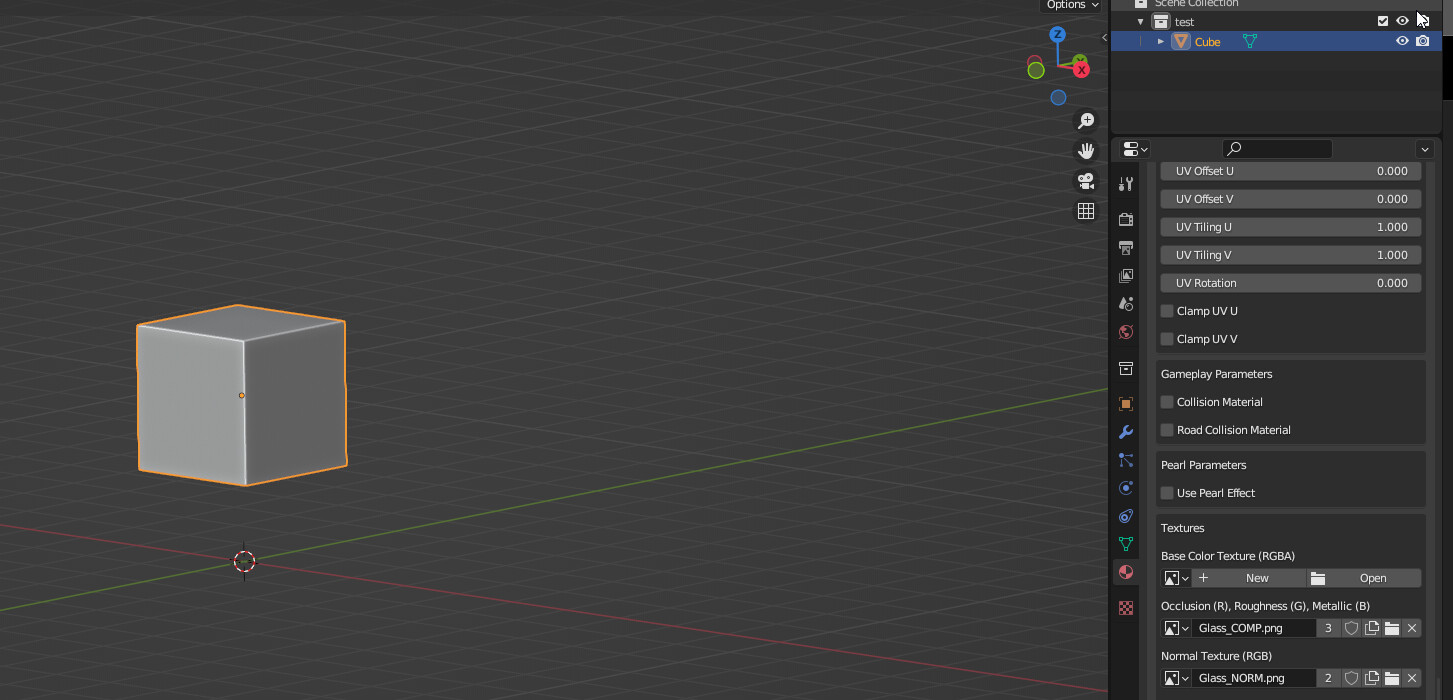The height and width of the screenshot is (700, 1453).
Task: Enable the Road Collision Material checkbox
Action: 1167,430
